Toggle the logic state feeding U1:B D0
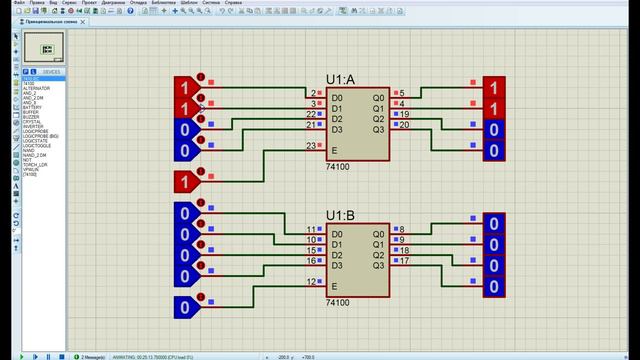Image resolution: width=640 pixels, height=360 pixels. pyautogui.click(x=187, y=213)
